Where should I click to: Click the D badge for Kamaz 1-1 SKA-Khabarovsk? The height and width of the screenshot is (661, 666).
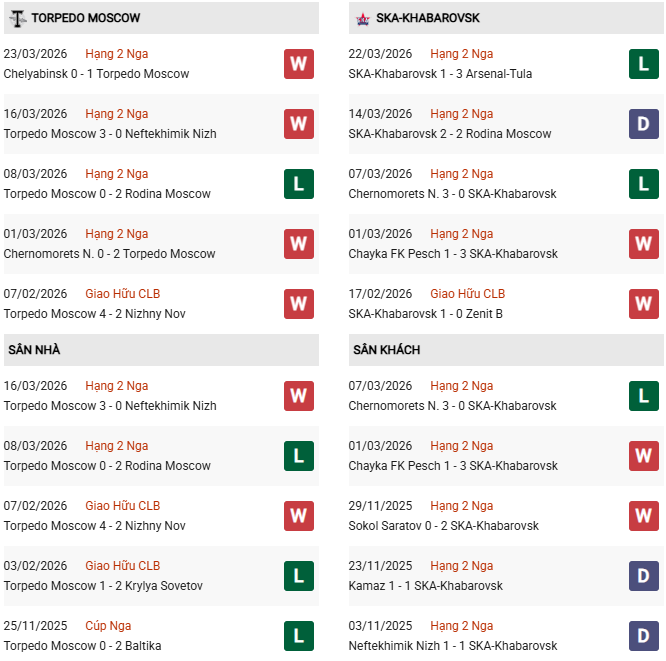643,576
